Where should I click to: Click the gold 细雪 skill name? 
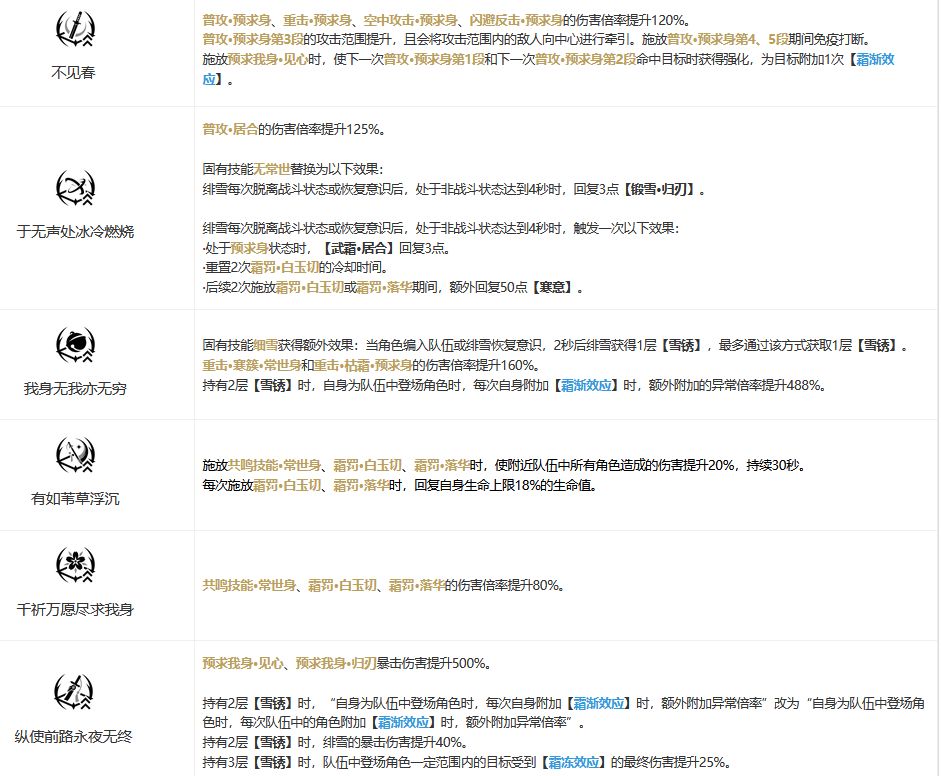[x=265, y=345]
